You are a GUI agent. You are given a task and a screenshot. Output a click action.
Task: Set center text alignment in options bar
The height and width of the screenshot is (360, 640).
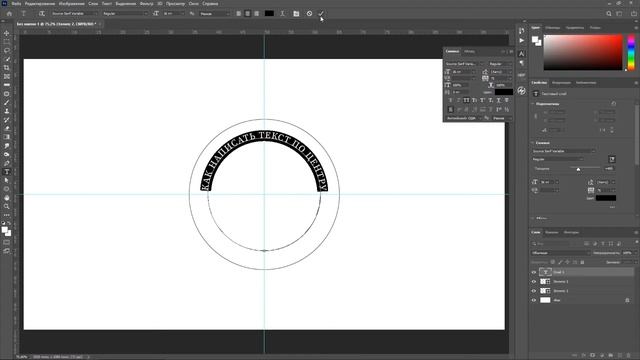coord(247,13)
